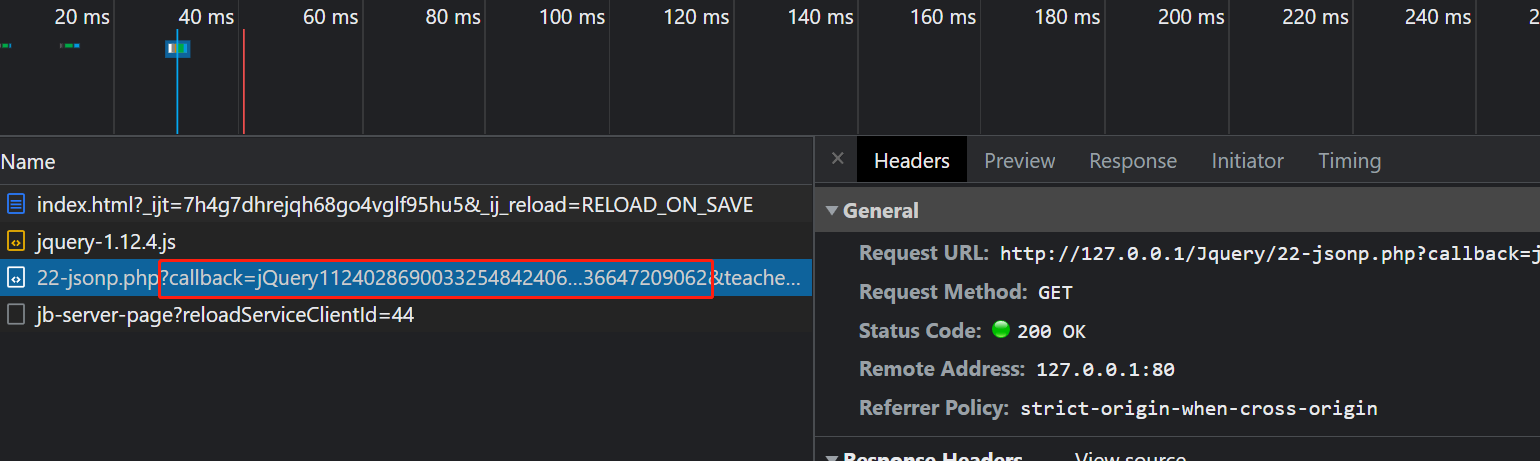Click the jquery-1.12.4.js script file icon
This screenshot has width=1540, height=461.
[15, 241]
